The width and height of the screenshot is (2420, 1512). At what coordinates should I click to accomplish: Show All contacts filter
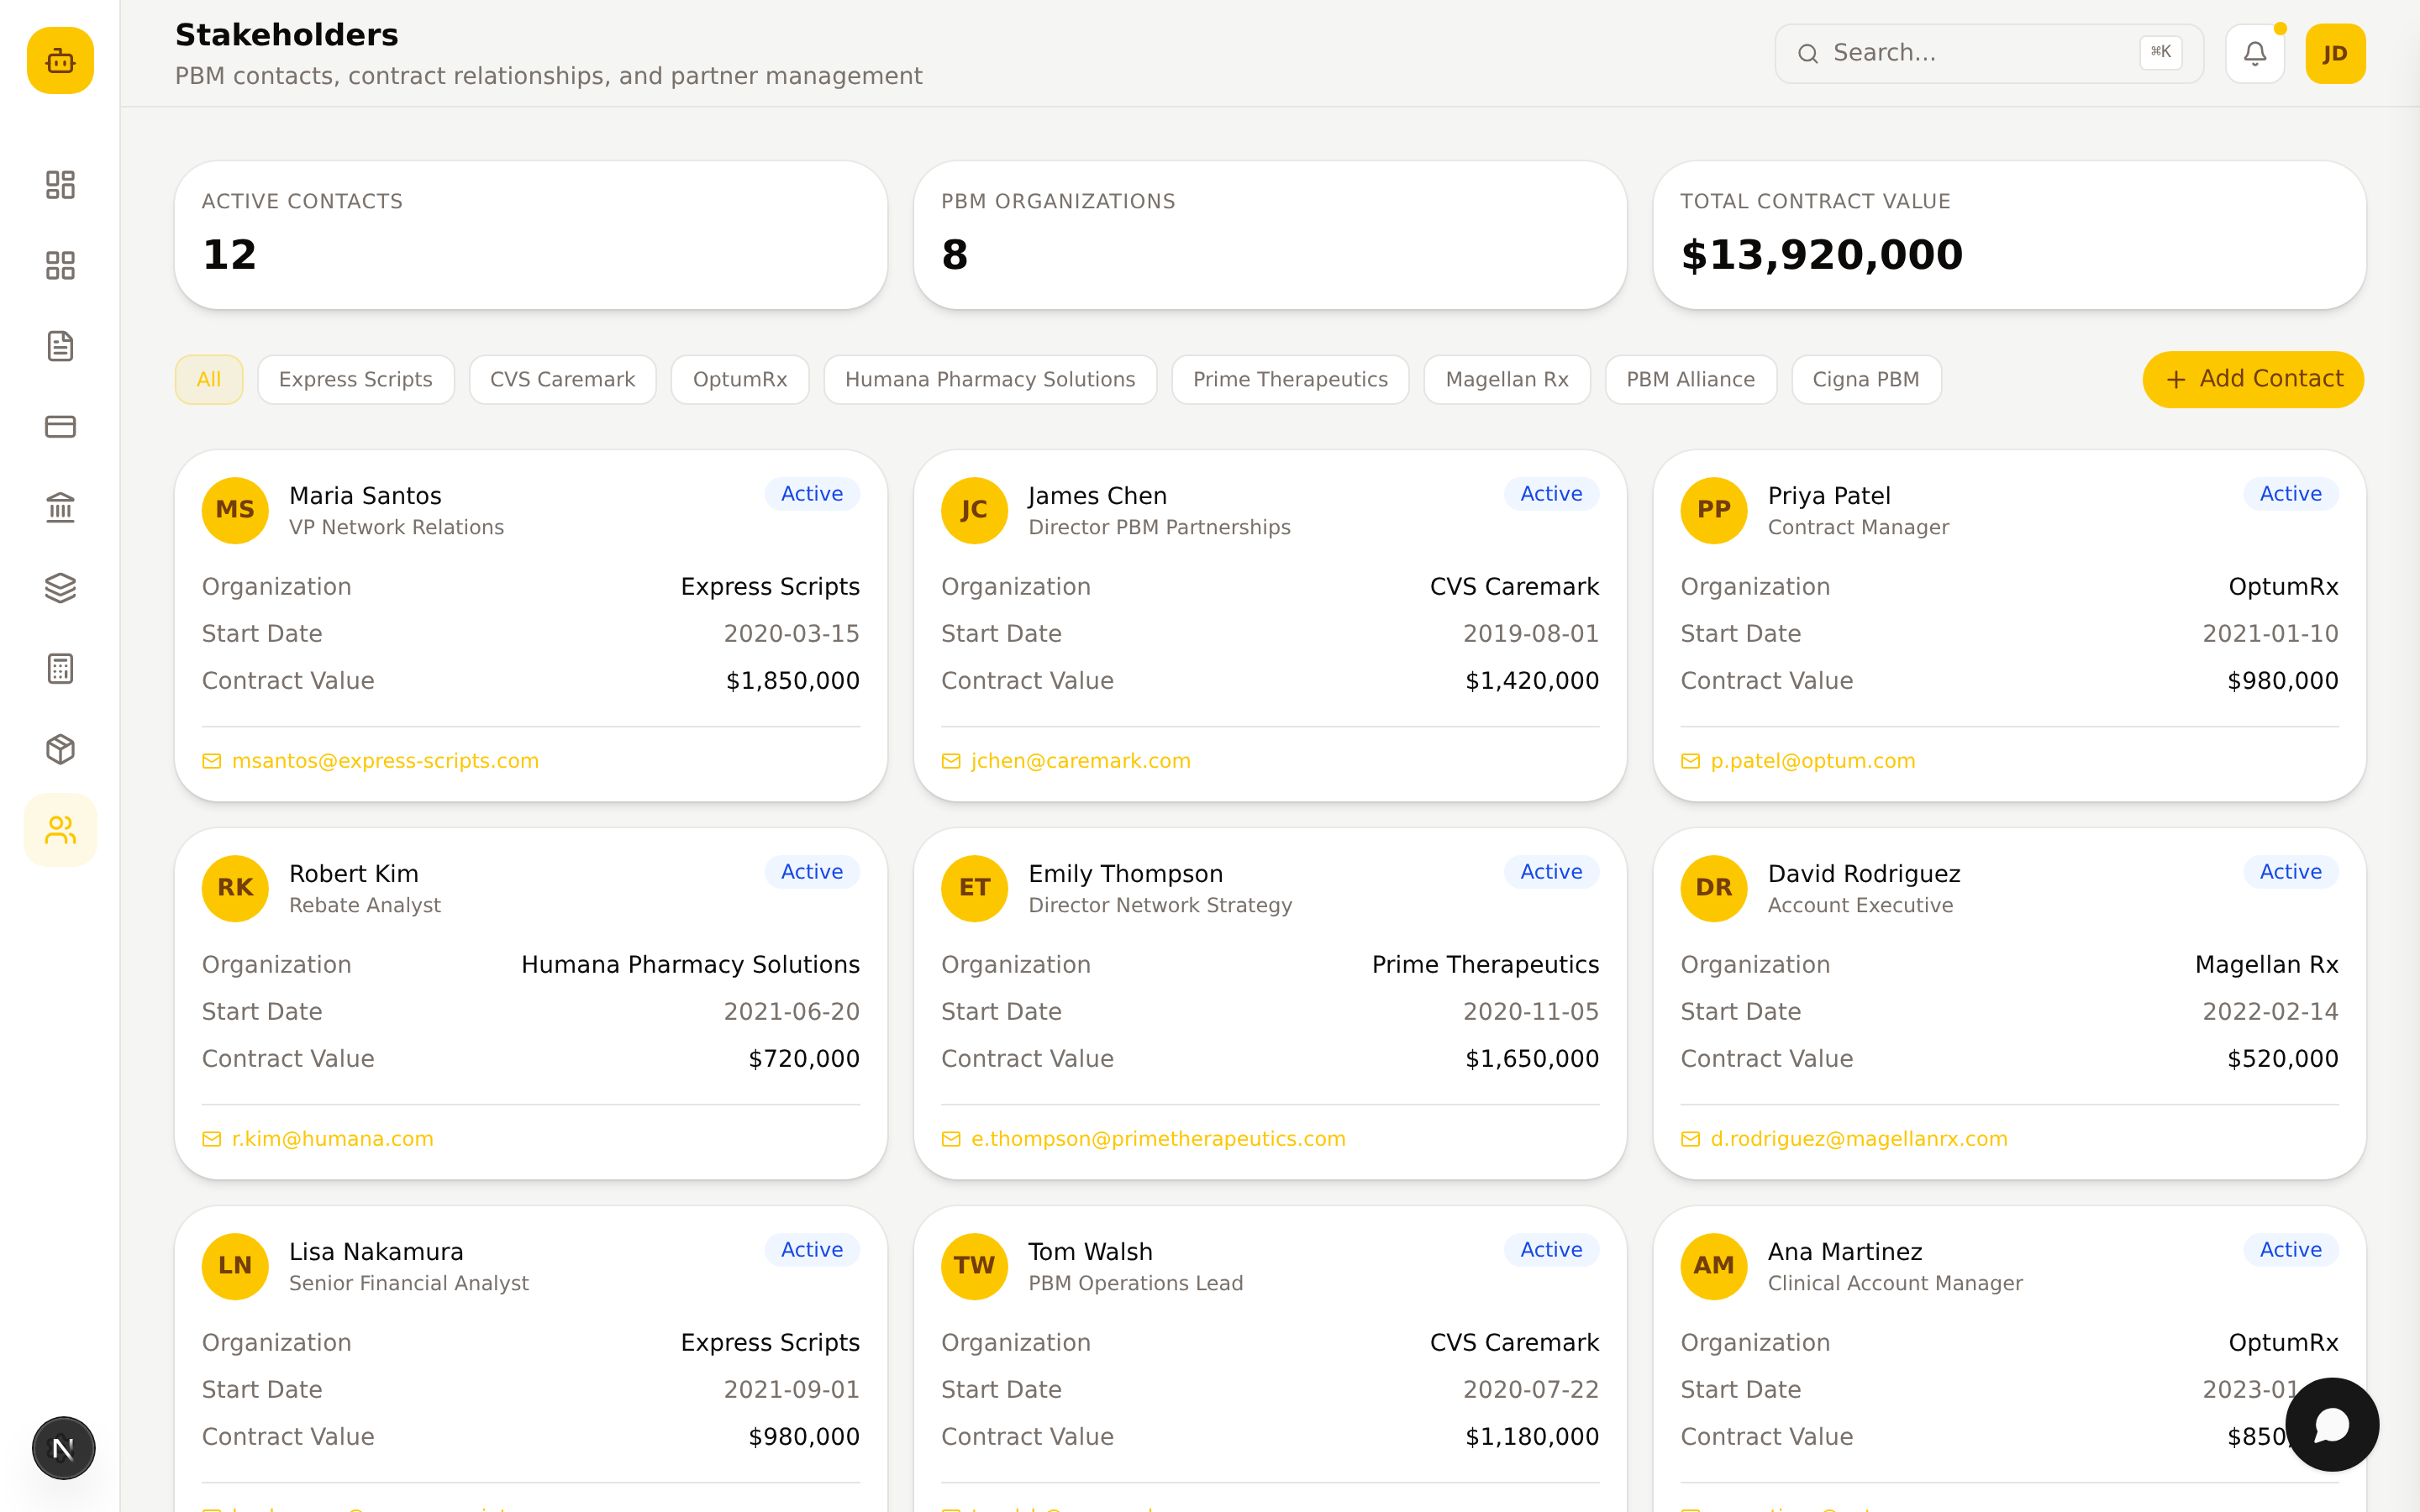pyautogui.click(x=209, y=380)
